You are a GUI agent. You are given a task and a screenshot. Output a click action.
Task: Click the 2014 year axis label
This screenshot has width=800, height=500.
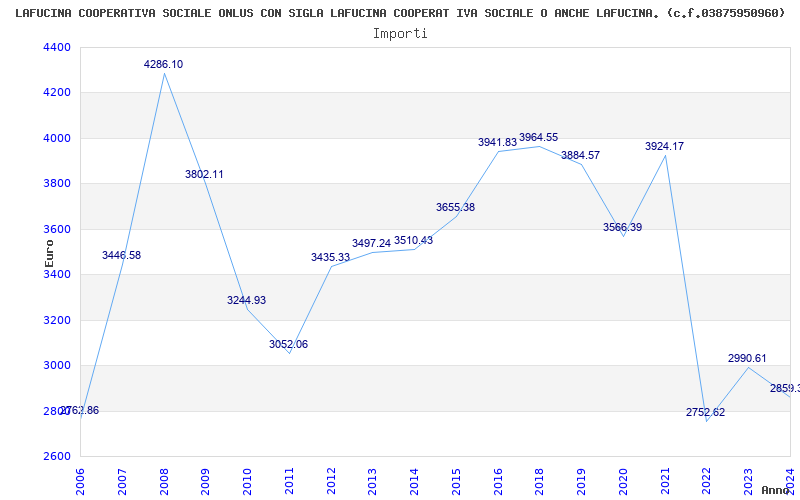click(414, 482)
